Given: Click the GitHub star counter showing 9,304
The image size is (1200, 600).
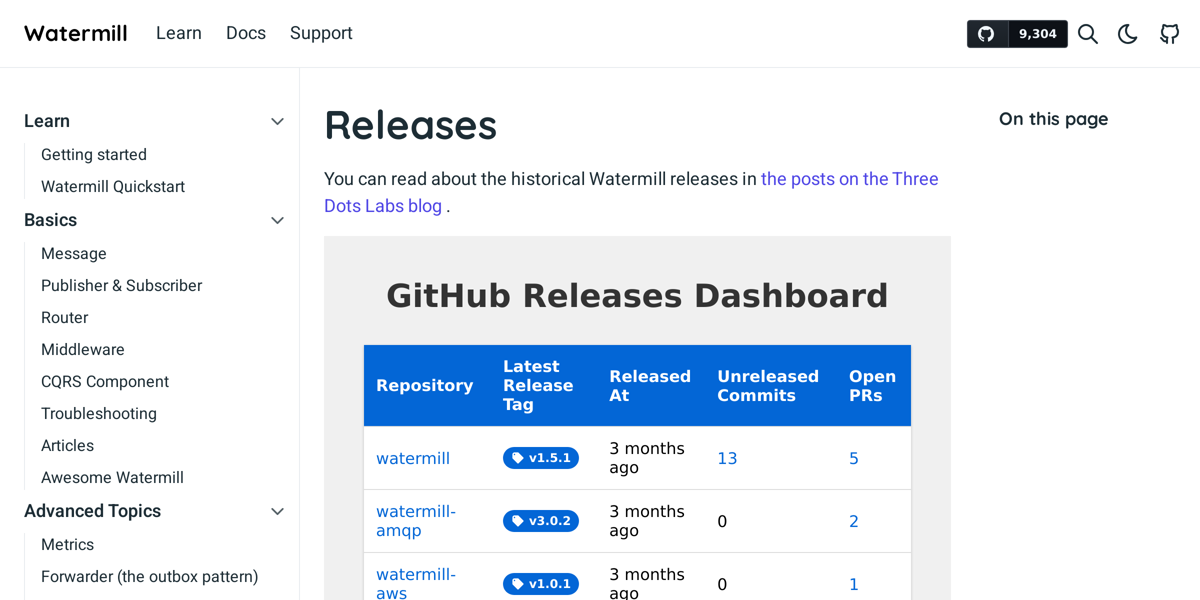Looking at the screenshot, I should tap(1041, 33).
